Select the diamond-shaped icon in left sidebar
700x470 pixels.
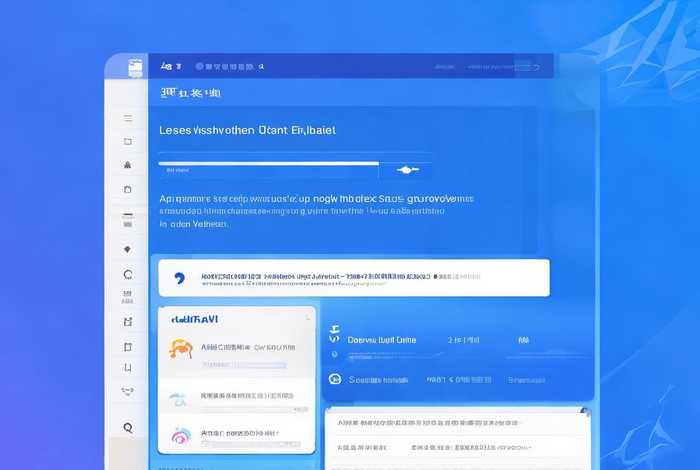click(127, 249)
